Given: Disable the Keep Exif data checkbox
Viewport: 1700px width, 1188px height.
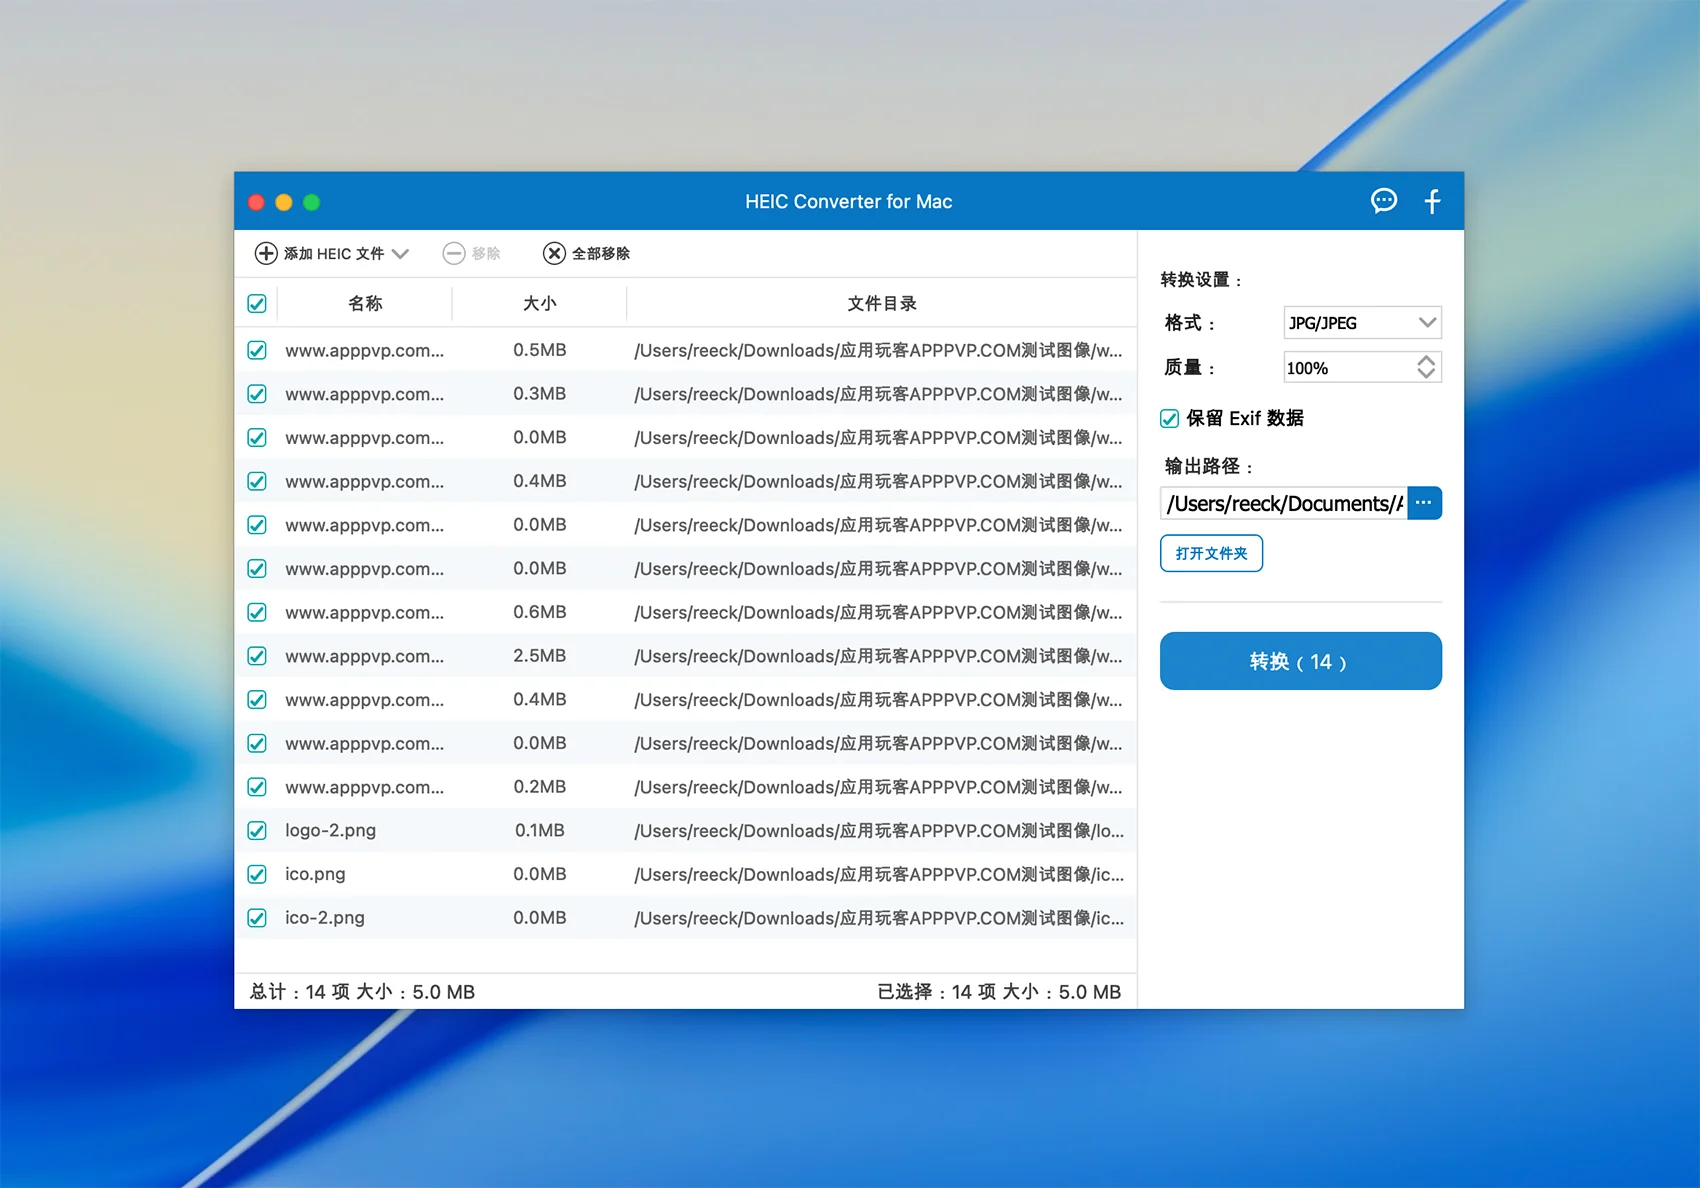Looking at the screenshot, I should [1170, 419].
